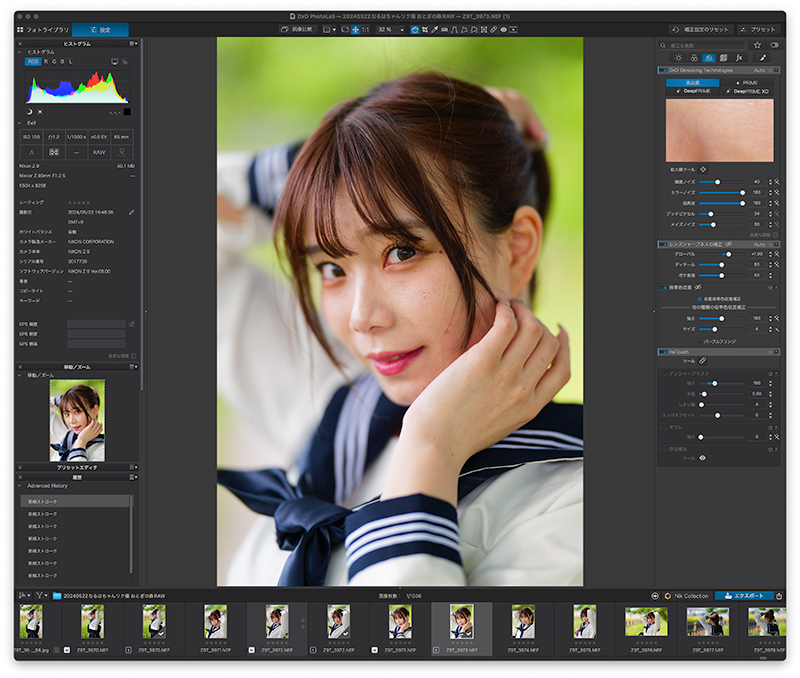800x678 pixels.
Task: Switch to the Customize (設定) tab
Action: pyautogui.click(x=101, y=30)
